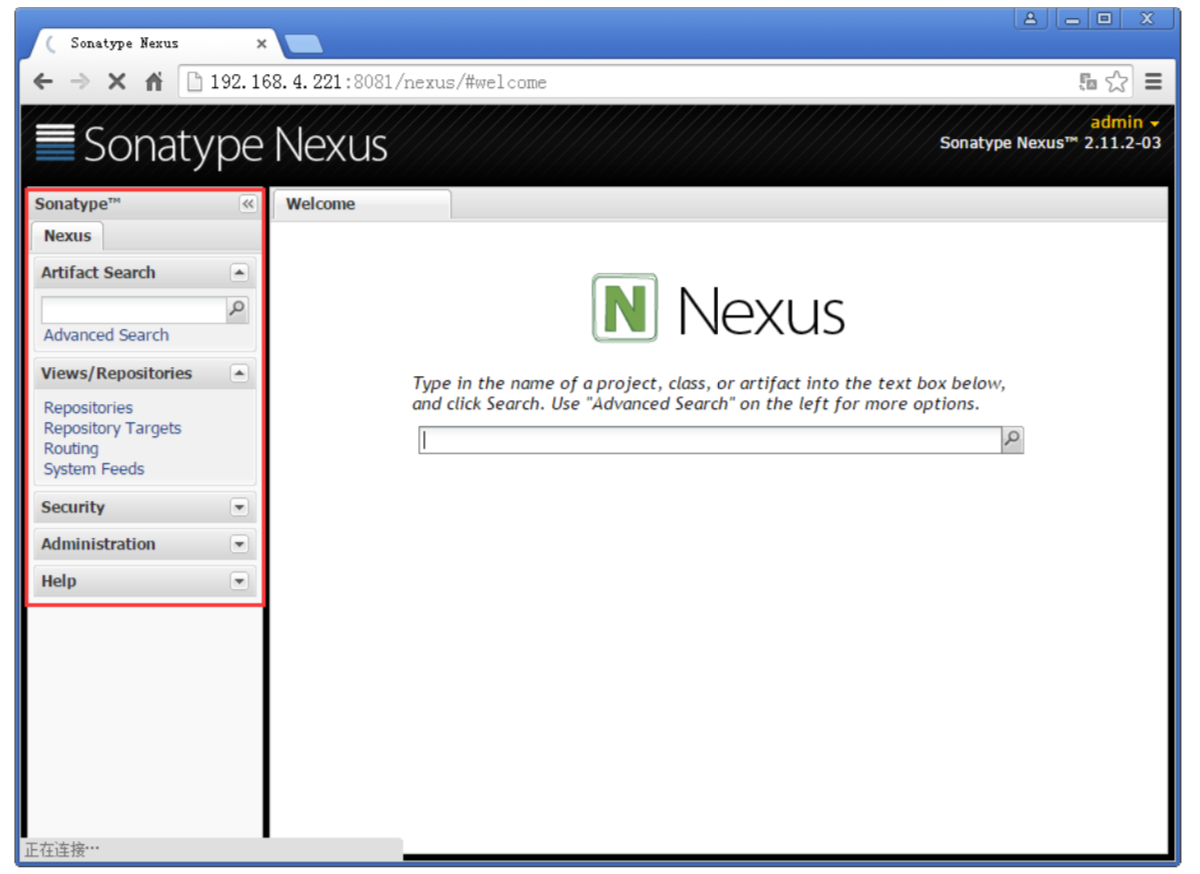Collapse the Artifact Search panel
The image size is (1200, 874).
tap(239, 273)
